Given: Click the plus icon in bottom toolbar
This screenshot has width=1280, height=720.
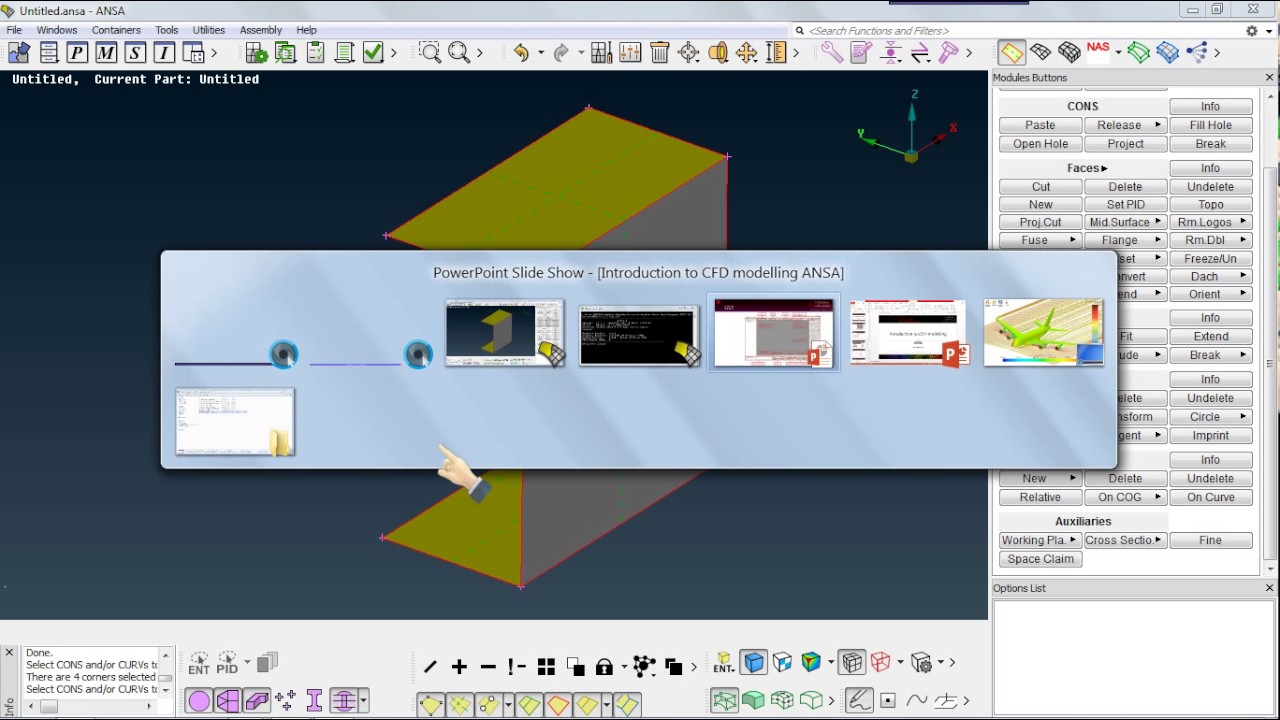Looking at the screenshot, I should pos(459,667).
